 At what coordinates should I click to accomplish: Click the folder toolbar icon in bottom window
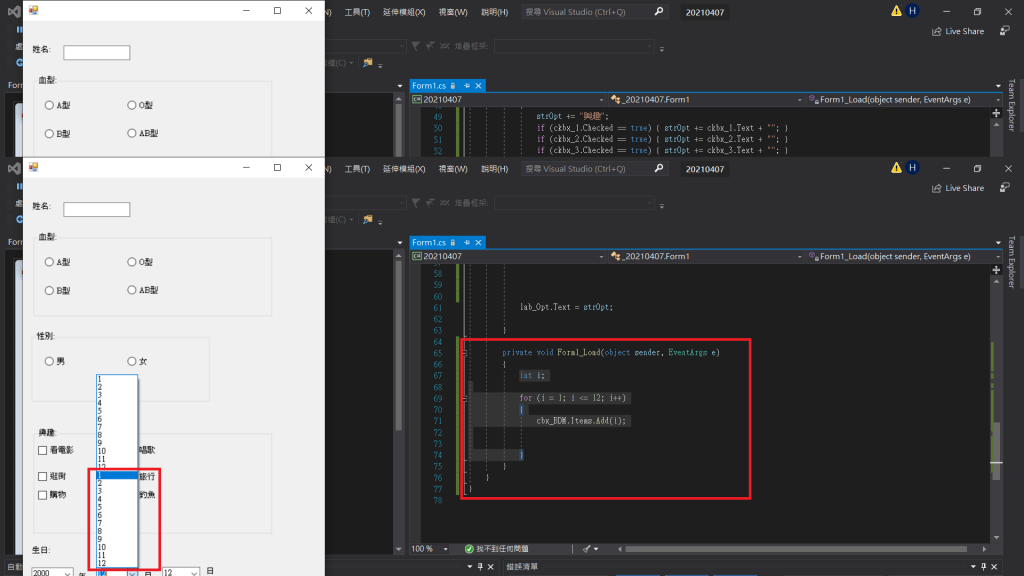368,219
